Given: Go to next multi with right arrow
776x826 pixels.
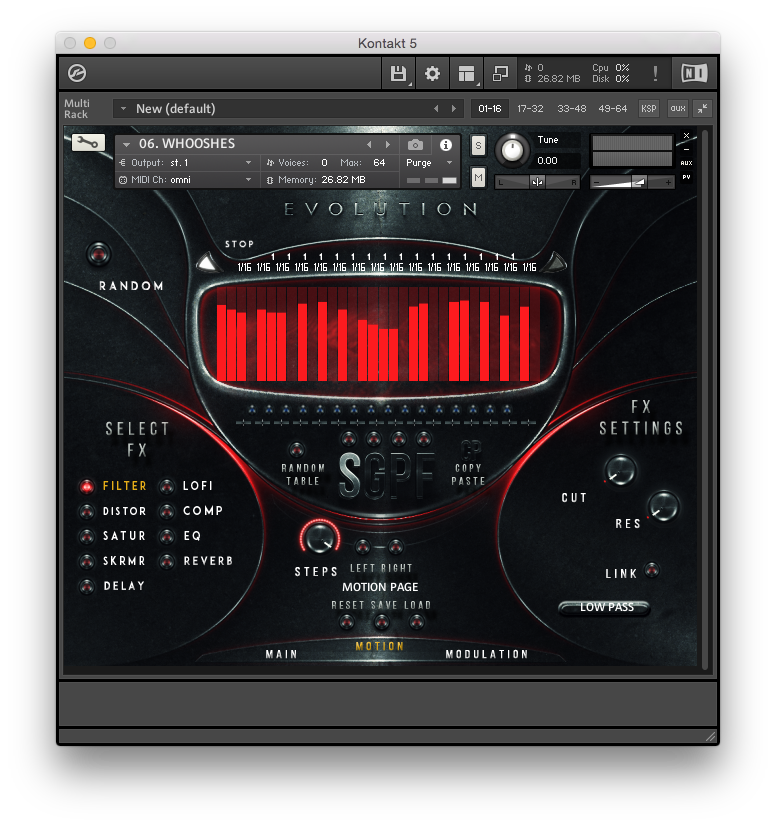Looking at the screenshot, I should click(454, 109).
